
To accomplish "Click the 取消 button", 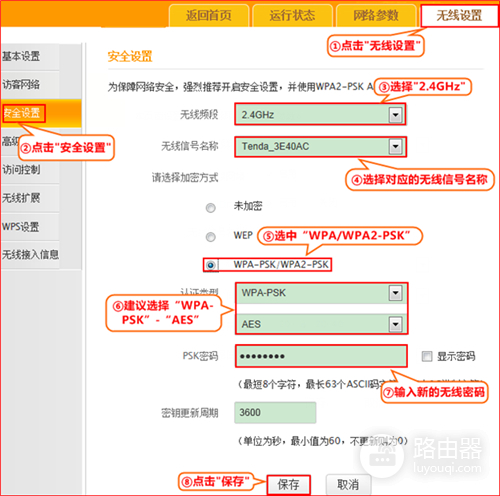I will coord(348,484).
